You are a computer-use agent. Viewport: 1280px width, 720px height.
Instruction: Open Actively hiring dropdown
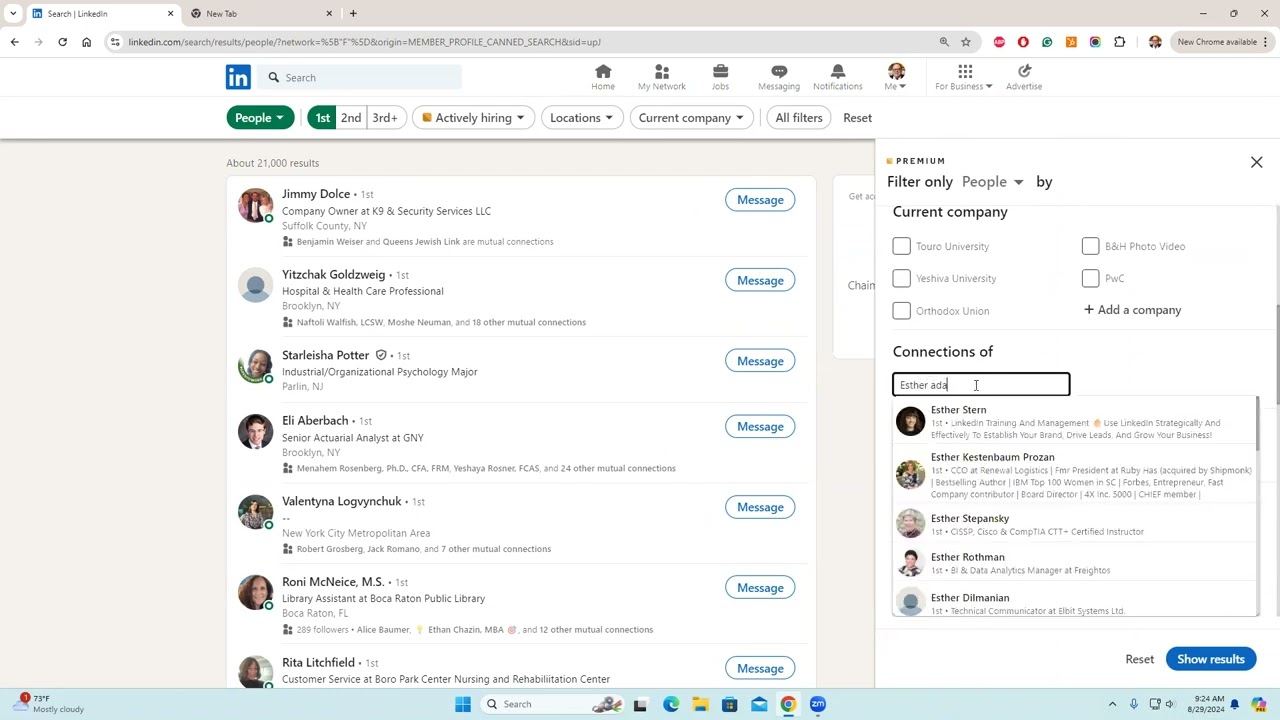473,118
